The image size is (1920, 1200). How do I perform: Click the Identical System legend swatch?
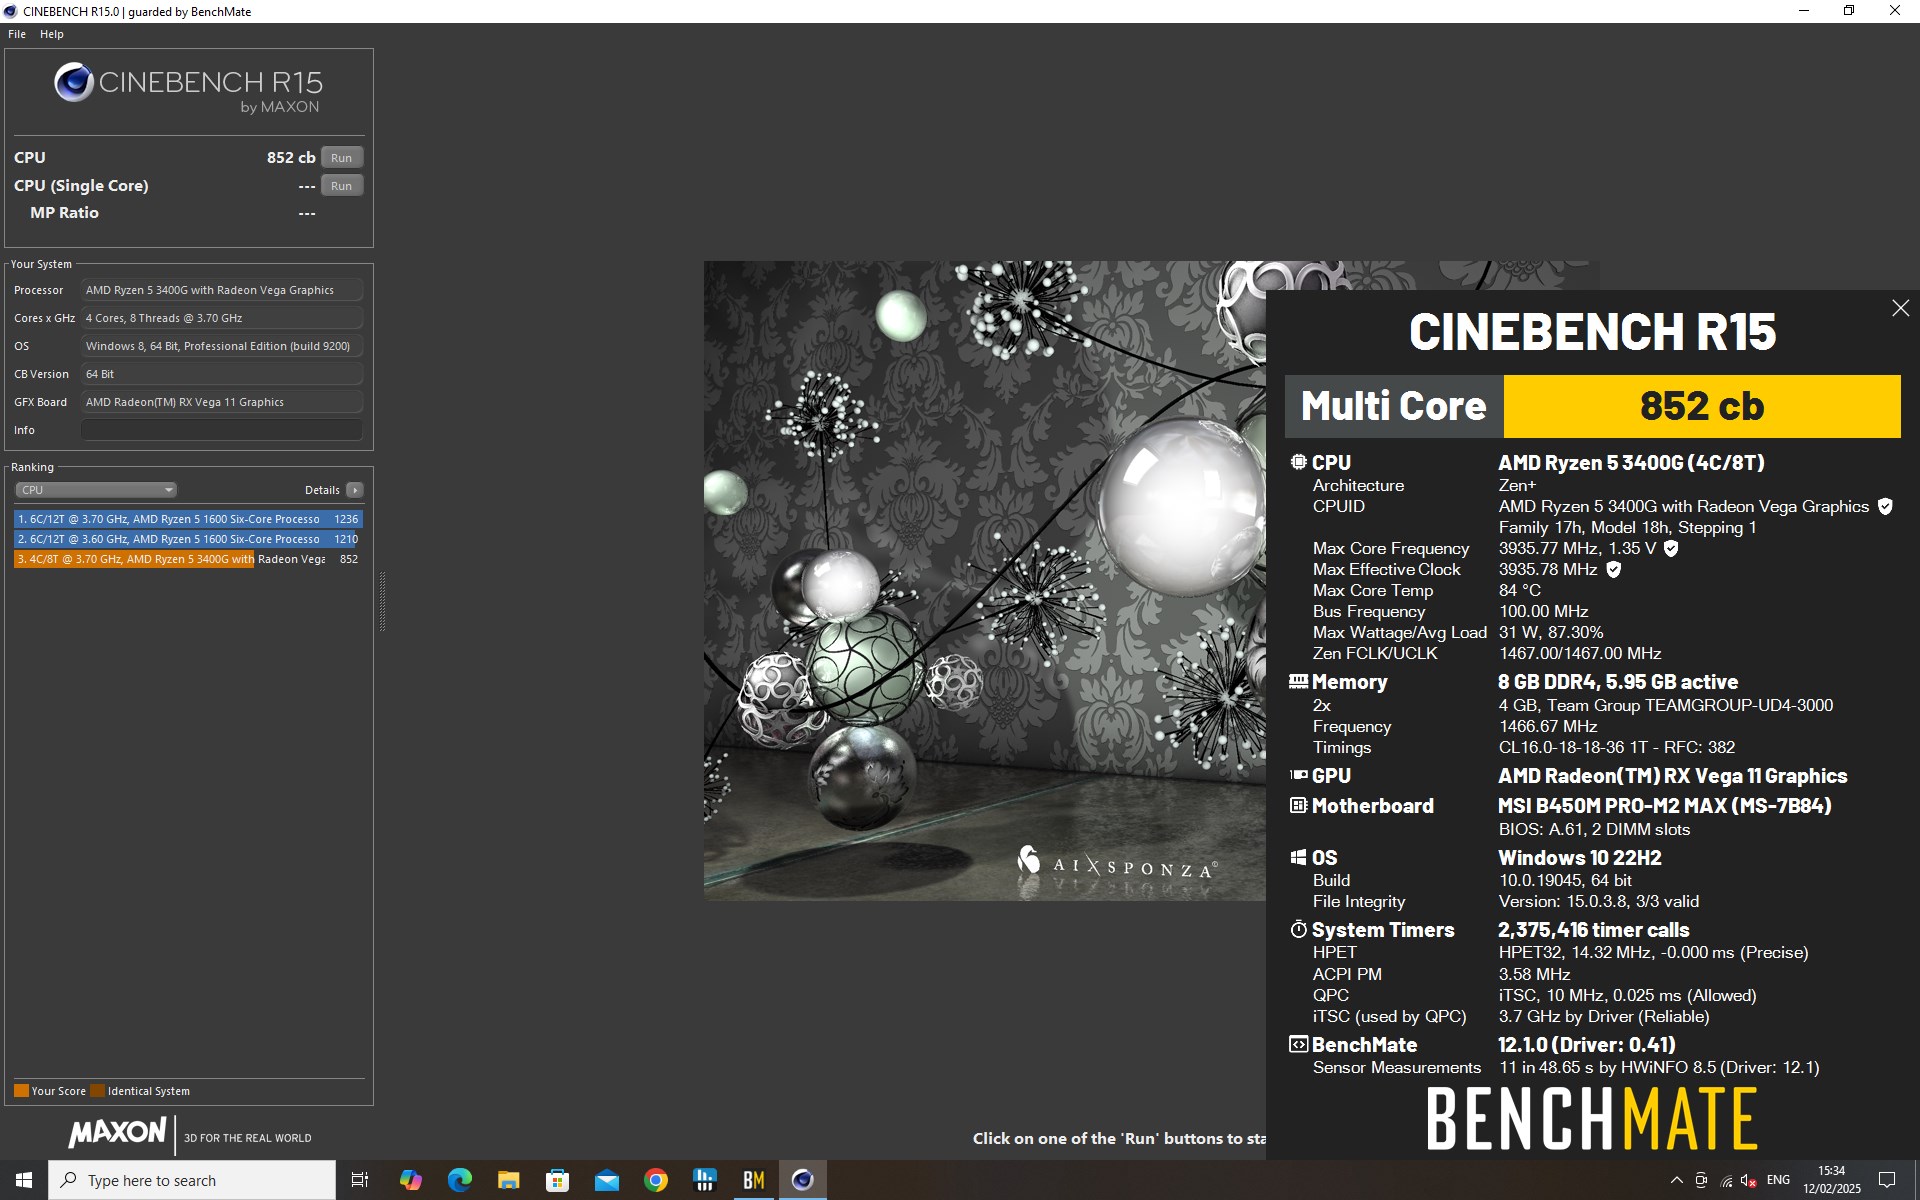coord(97,1091)
